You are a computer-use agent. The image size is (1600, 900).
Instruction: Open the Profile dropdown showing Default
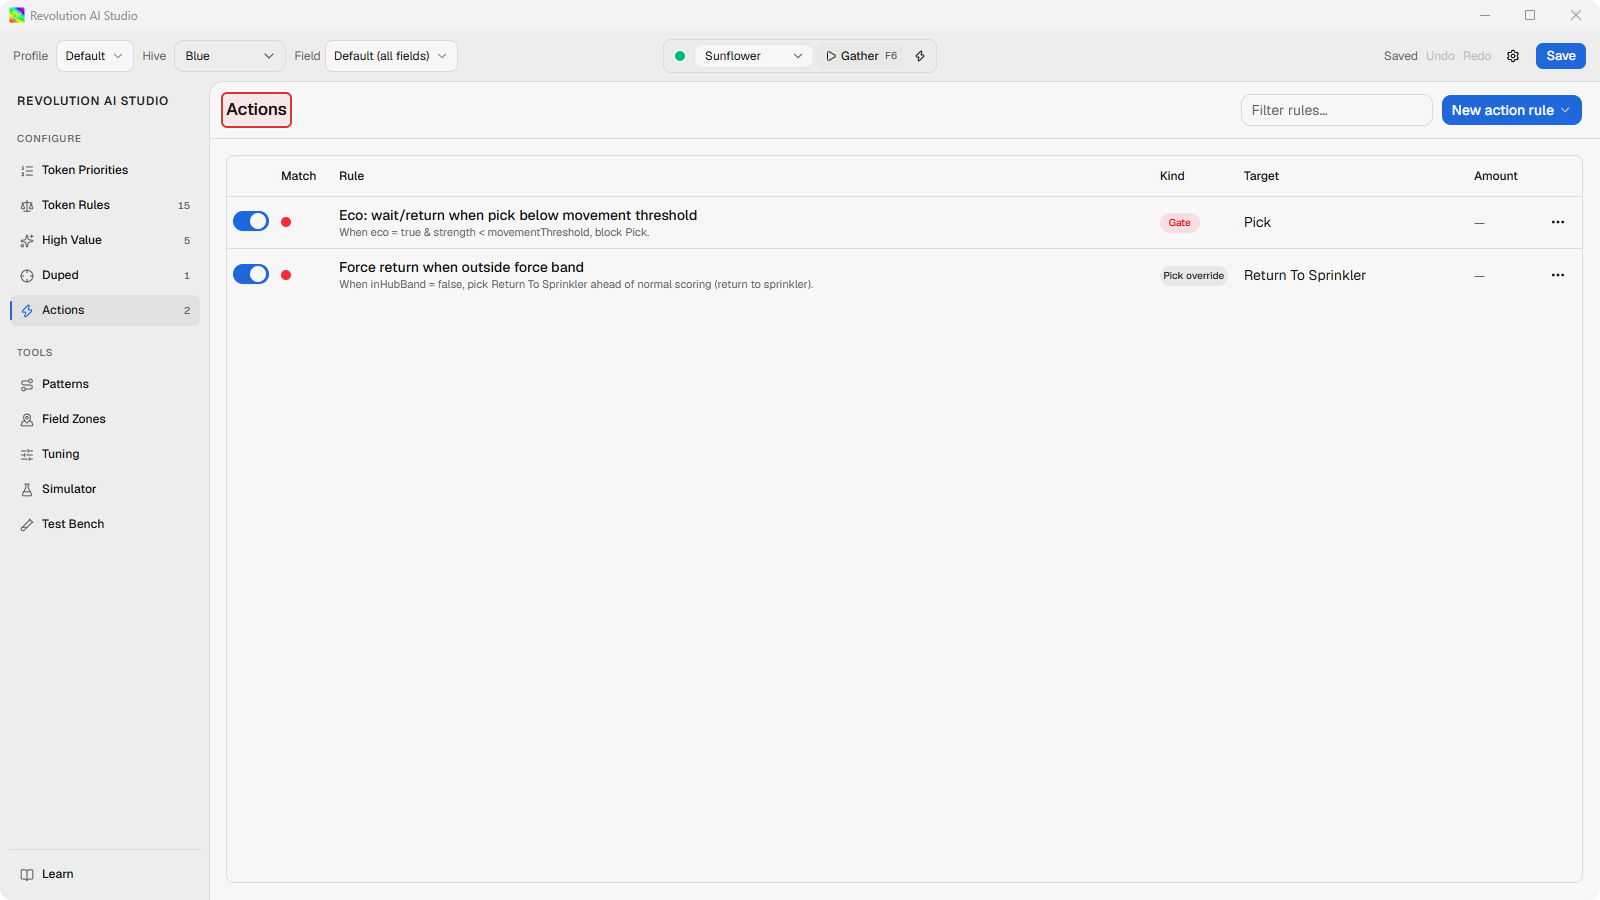[95, 56]
